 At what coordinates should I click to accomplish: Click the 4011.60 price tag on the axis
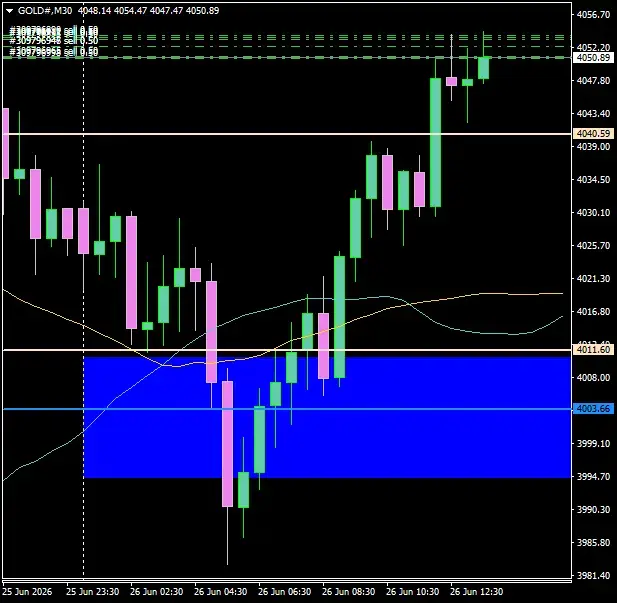593,350
